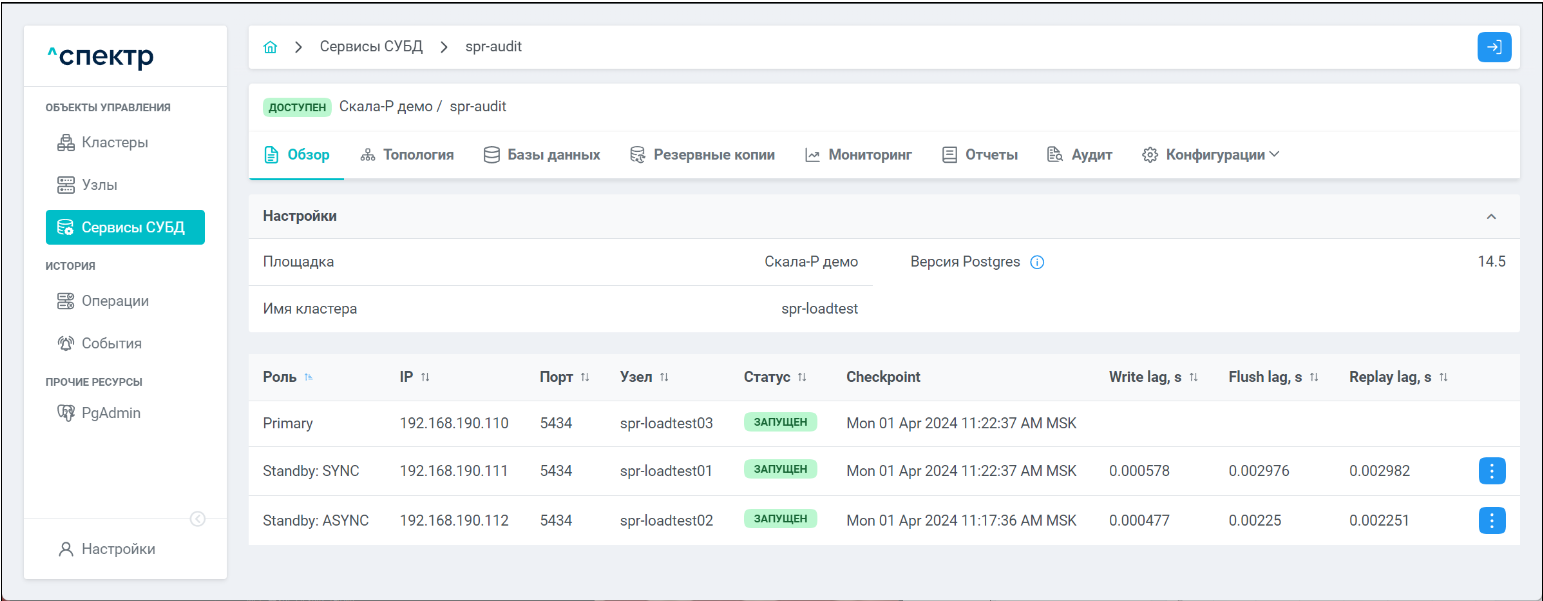Expand the Конфигурации dropdown
1543x601 pixels.
tap(1211, 155)
